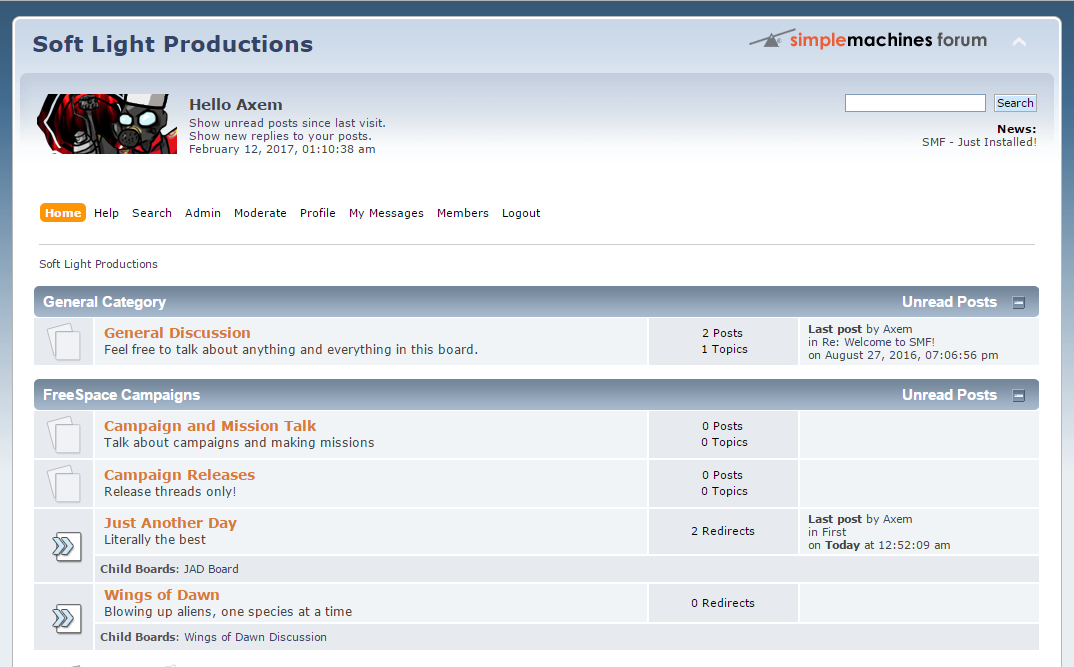The width and height of the screenshot is (1074, 667).
Task: Open Wings of Dawn Discussion child board
Action: pyautogui.click(x=255, y=637)
